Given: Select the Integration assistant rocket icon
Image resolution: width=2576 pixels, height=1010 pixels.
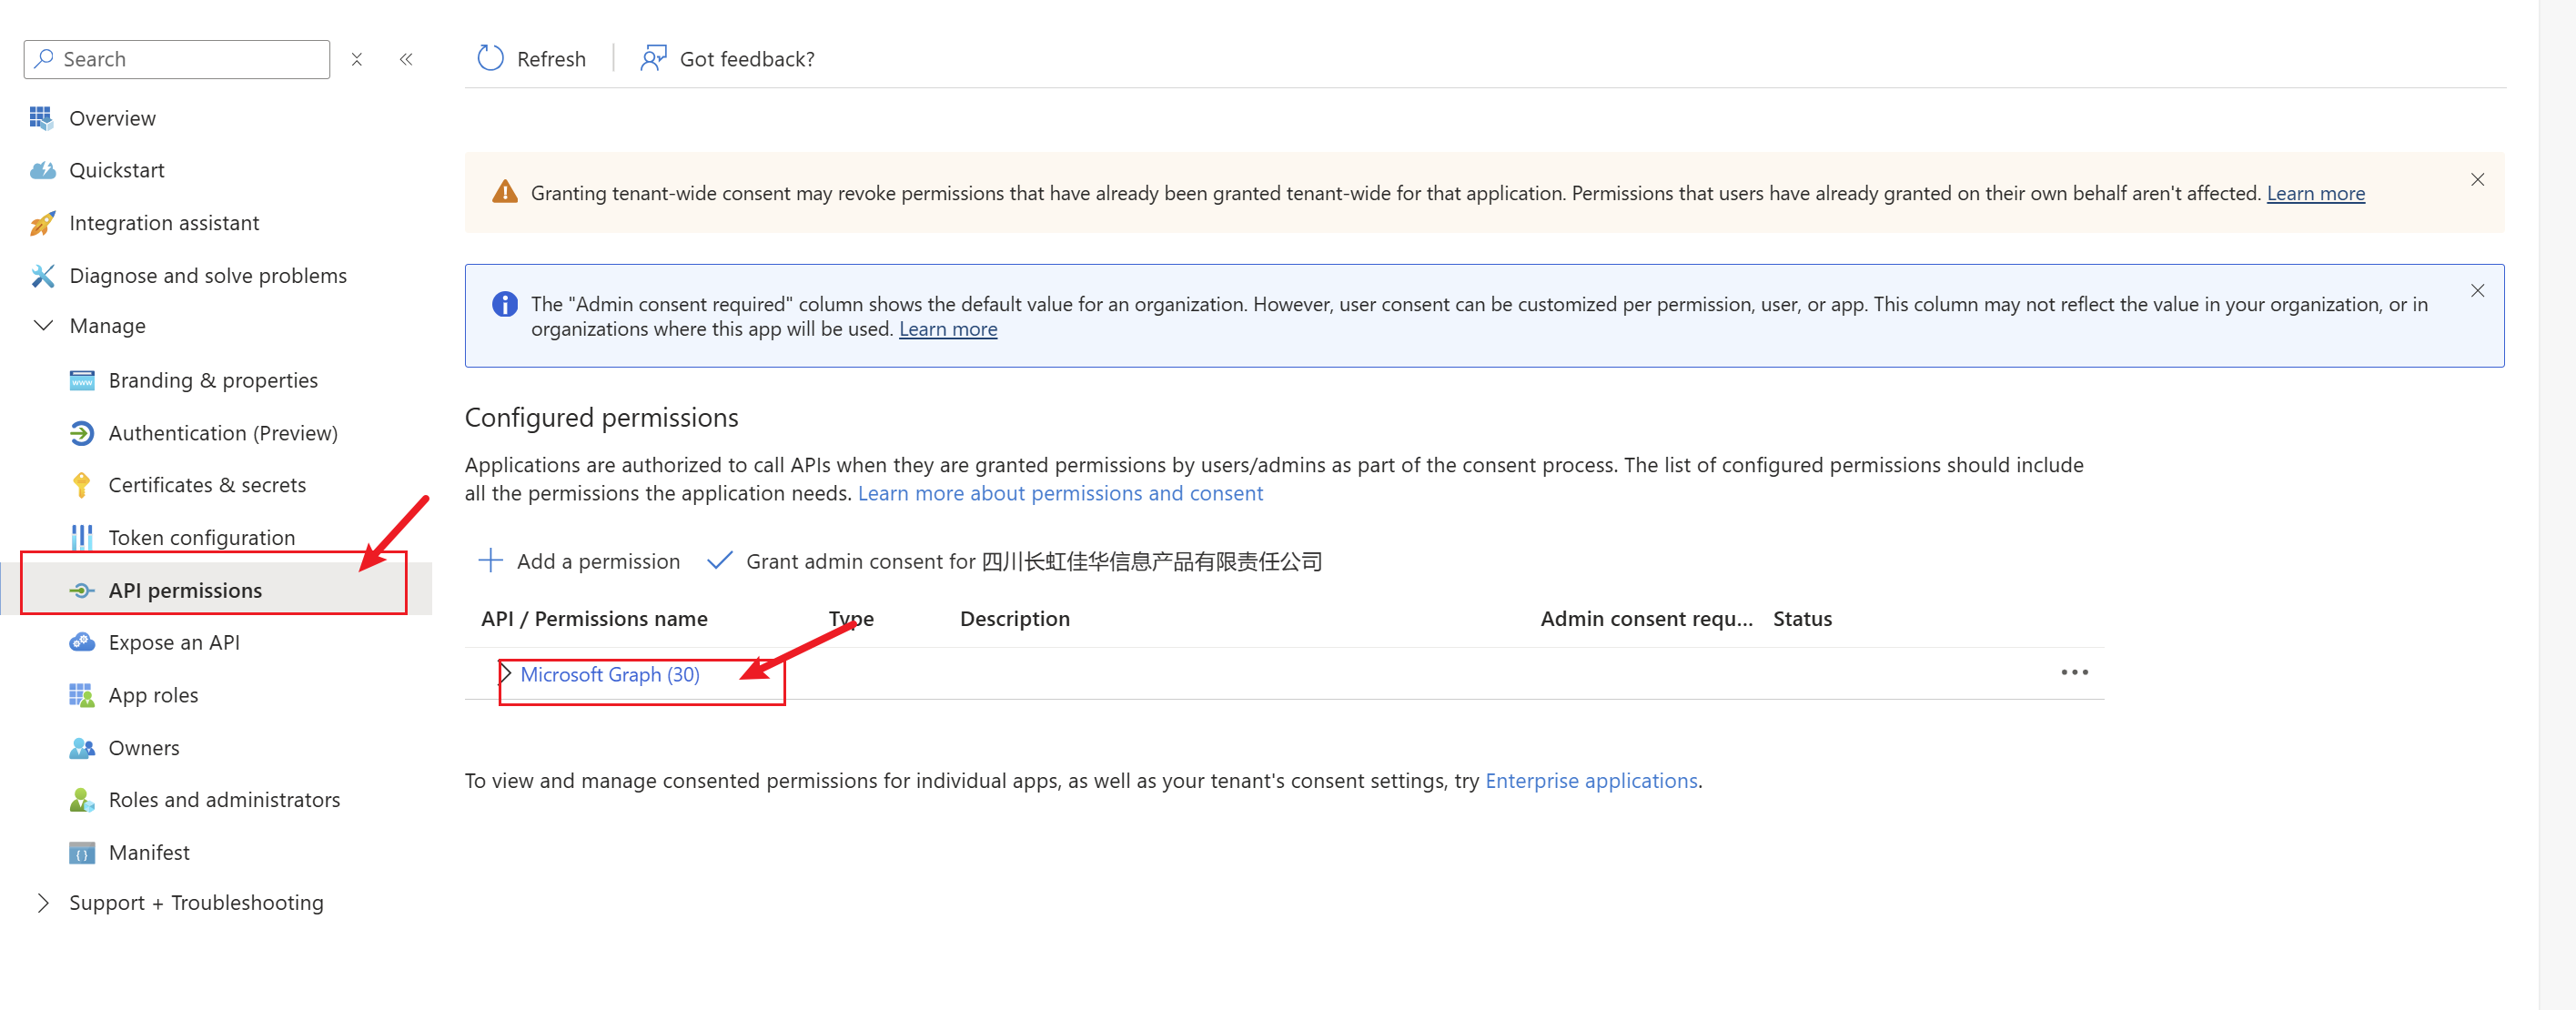Looking at the screenshot, I should tap(42, 223).
